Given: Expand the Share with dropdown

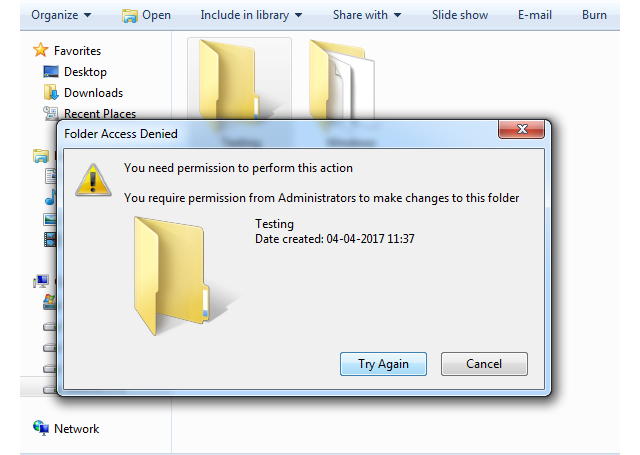Looking at the screenshot, I should [367, 15].
